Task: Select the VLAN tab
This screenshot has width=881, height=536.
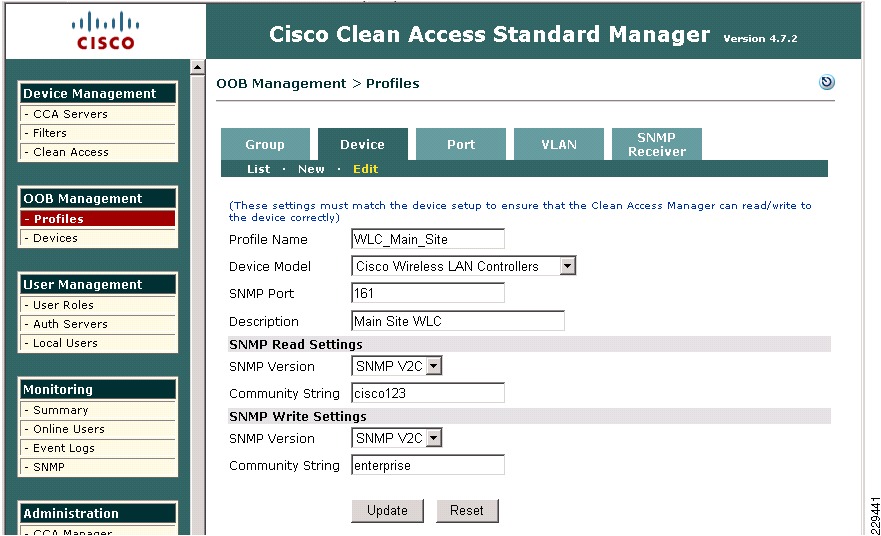Action: pyautogui.click(x=558, y=144)
